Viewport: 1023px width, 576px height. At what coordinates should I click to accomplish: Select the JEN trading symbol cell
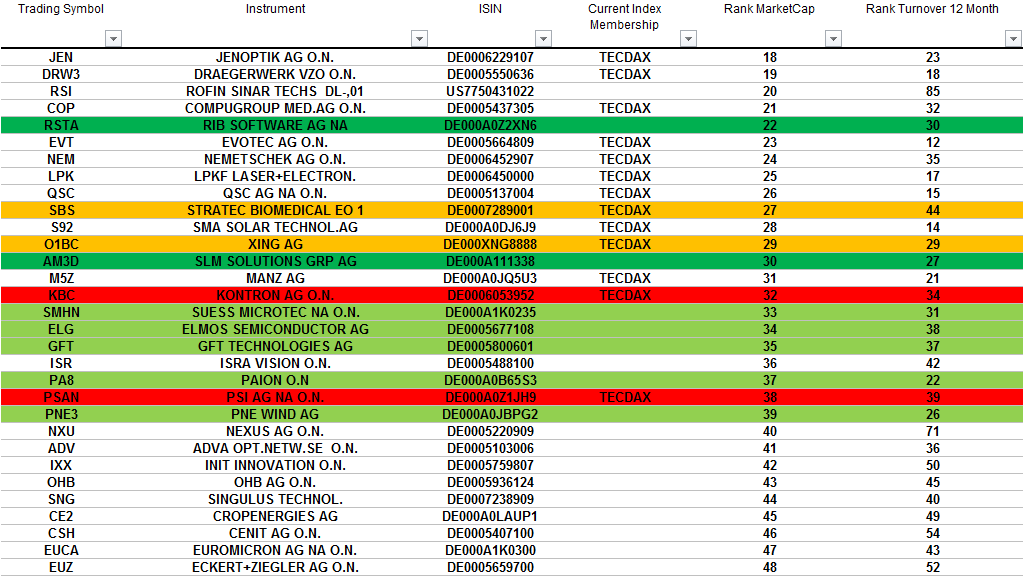pos(61,57)
